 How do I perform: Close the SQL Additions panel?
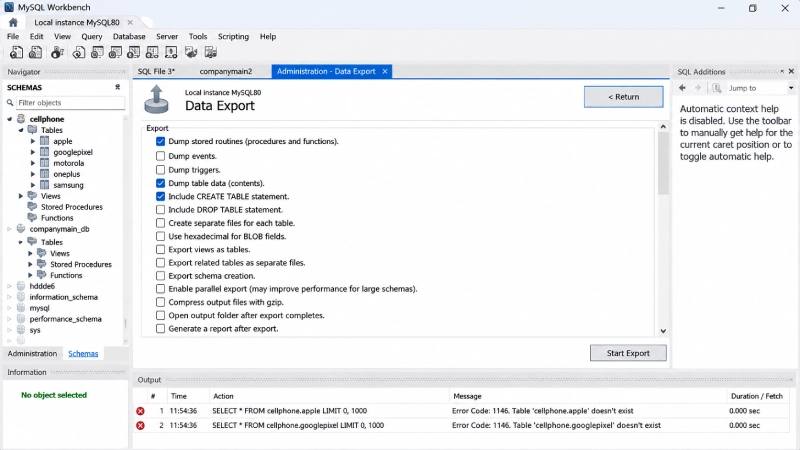click(x=791, y=71)
